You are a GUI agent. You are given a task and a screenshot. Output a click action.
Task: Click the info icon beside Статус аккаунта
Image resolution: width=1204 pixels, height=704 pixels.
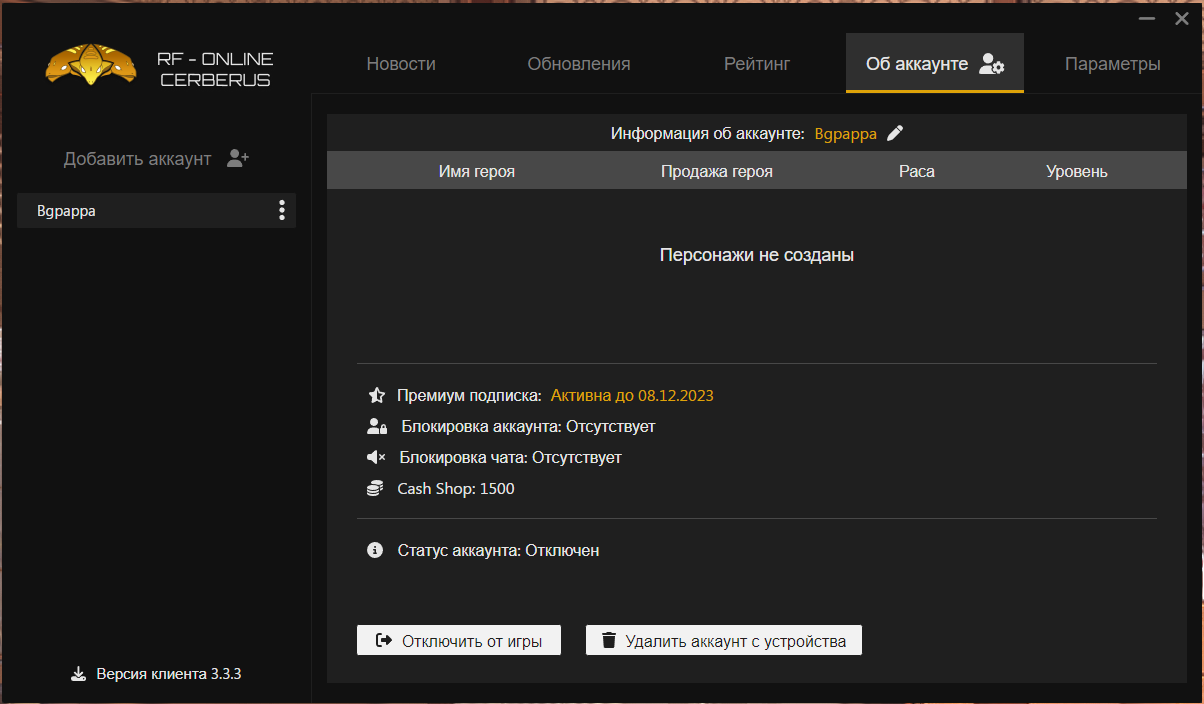point(375,550)
